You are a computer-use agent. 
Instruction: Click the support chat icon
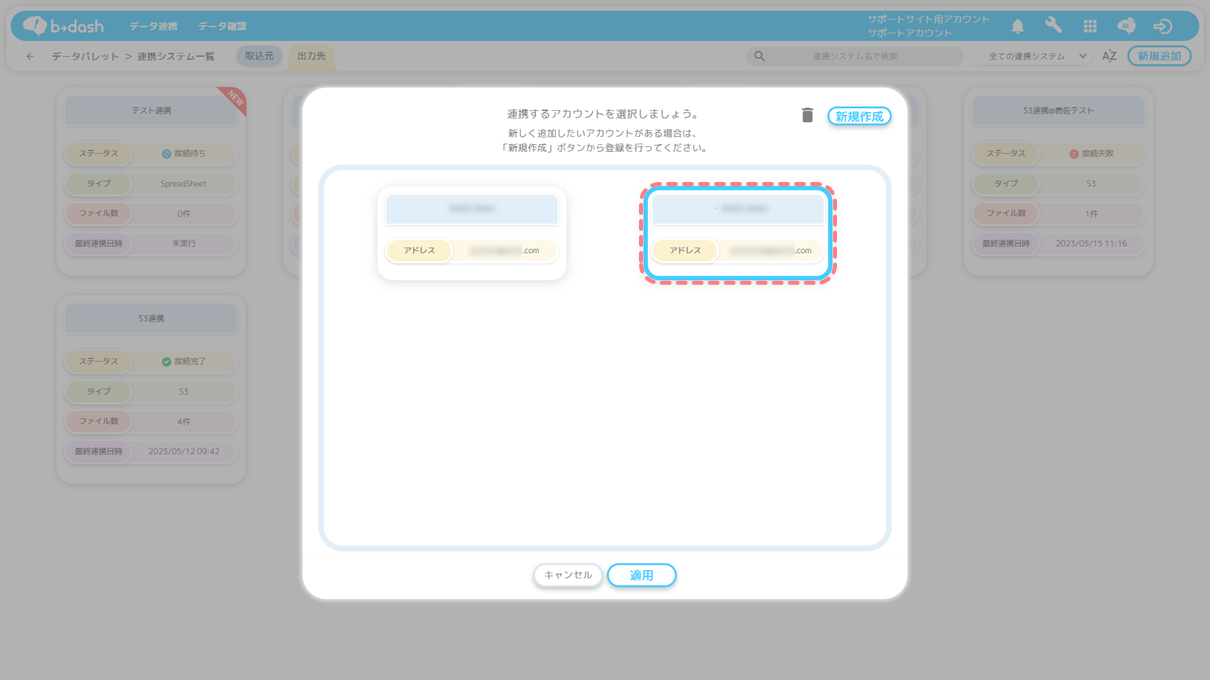pos(1126,26)
